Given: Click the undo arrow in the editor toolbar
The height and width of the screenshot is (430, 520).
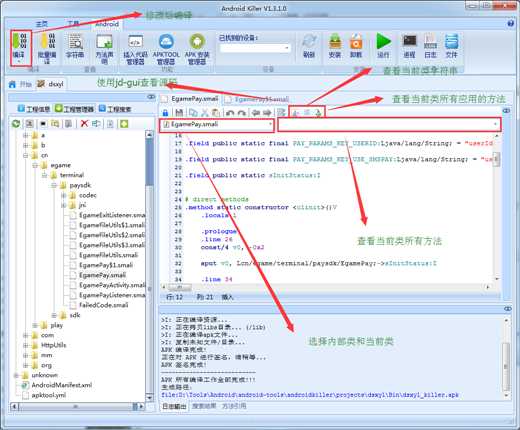Looking at the screenshot, I should pos(230,113).
